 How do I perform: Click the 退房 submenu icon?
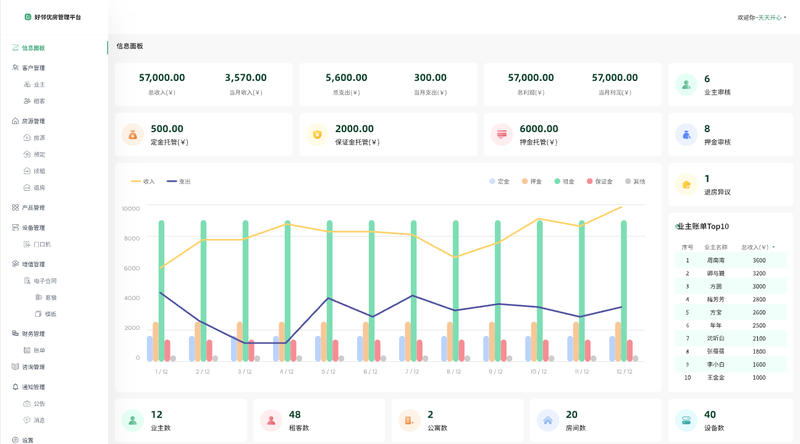click(x=27, y=187)
